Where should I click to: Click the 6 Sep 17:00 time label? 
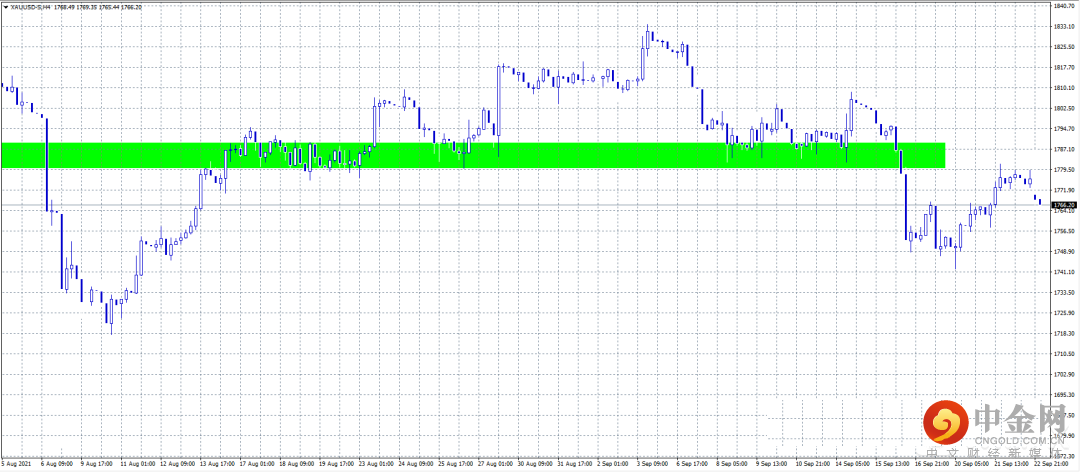(x=694, y=466)
